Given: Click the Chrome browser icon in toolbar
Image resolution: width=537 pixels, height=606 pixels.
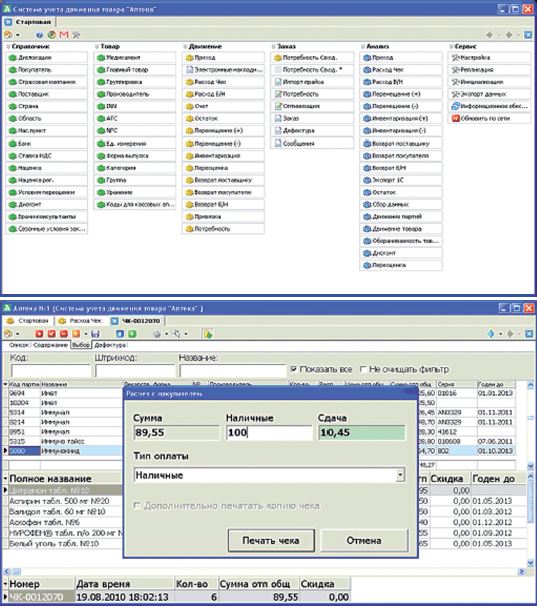Looking at the screenshot, I should point(52,35).
